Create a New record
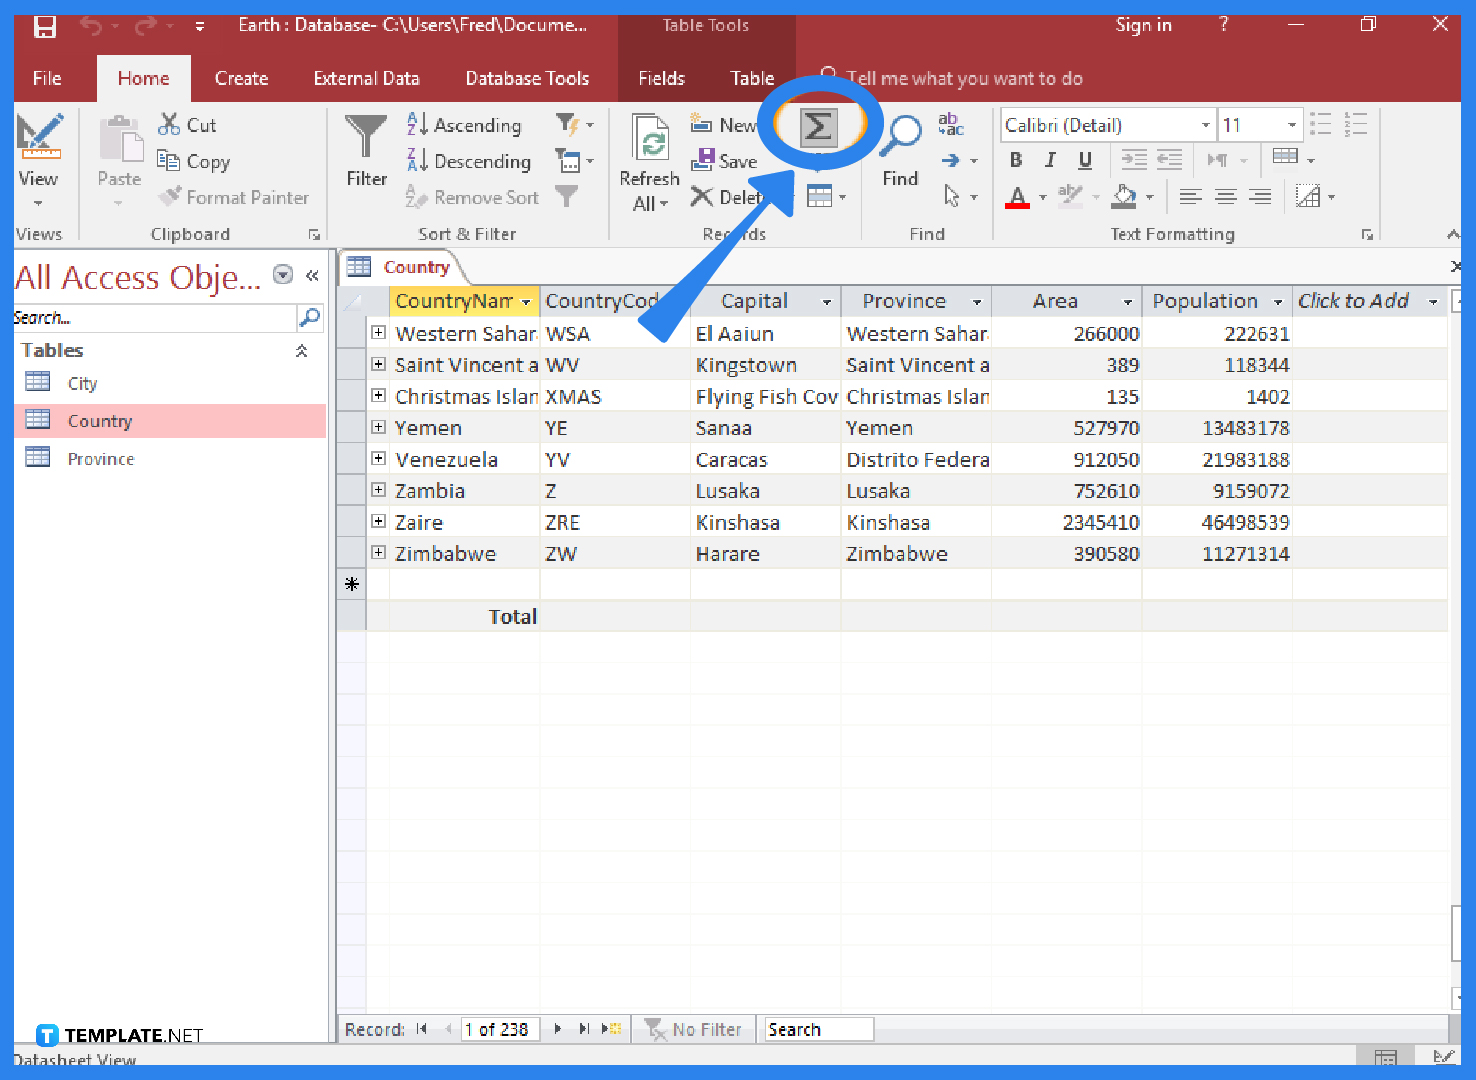1476x1080 pixels. pos(723,124)
